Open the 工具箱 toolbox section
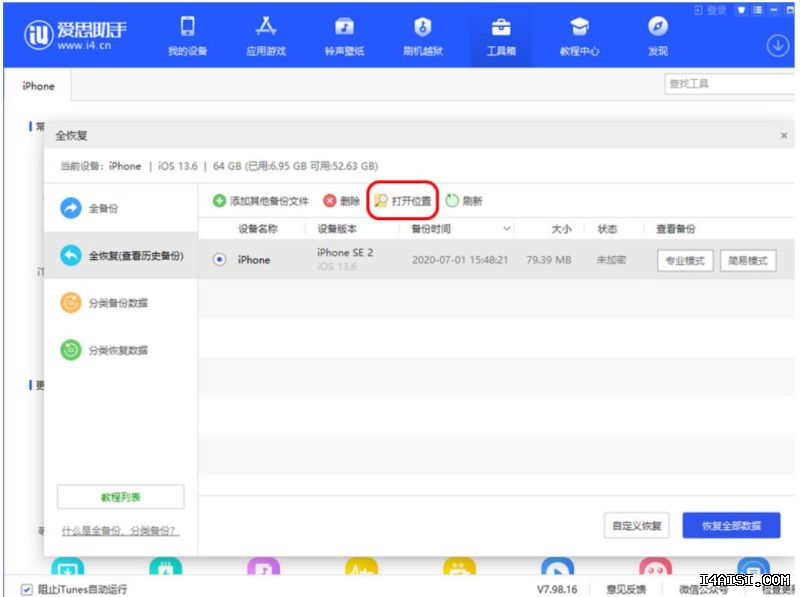 (501, 36)
